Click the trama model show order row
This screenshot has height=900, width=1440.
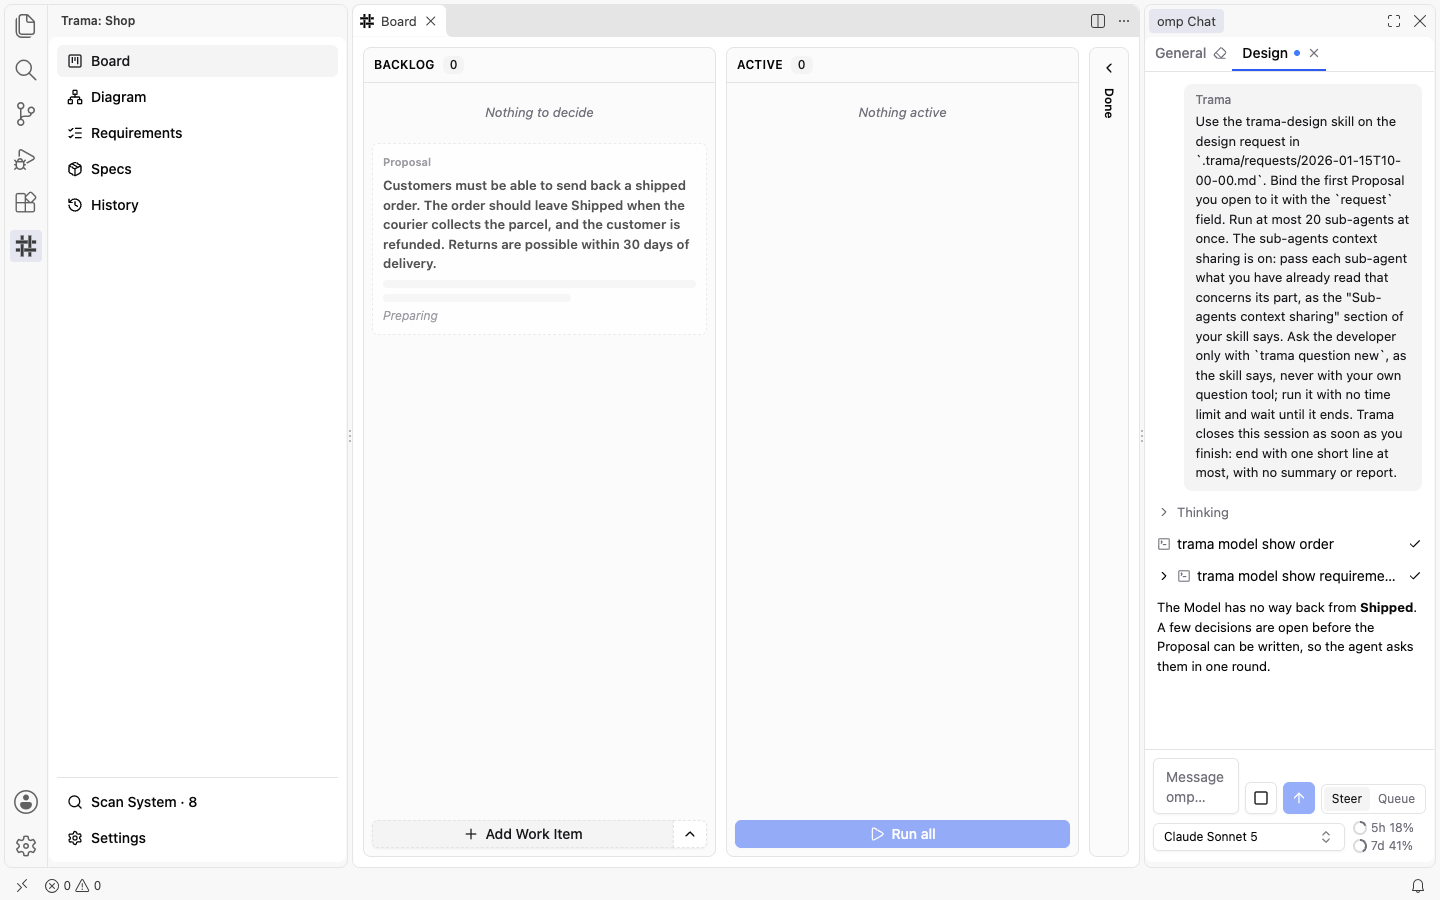click(x=1289, y=544)
